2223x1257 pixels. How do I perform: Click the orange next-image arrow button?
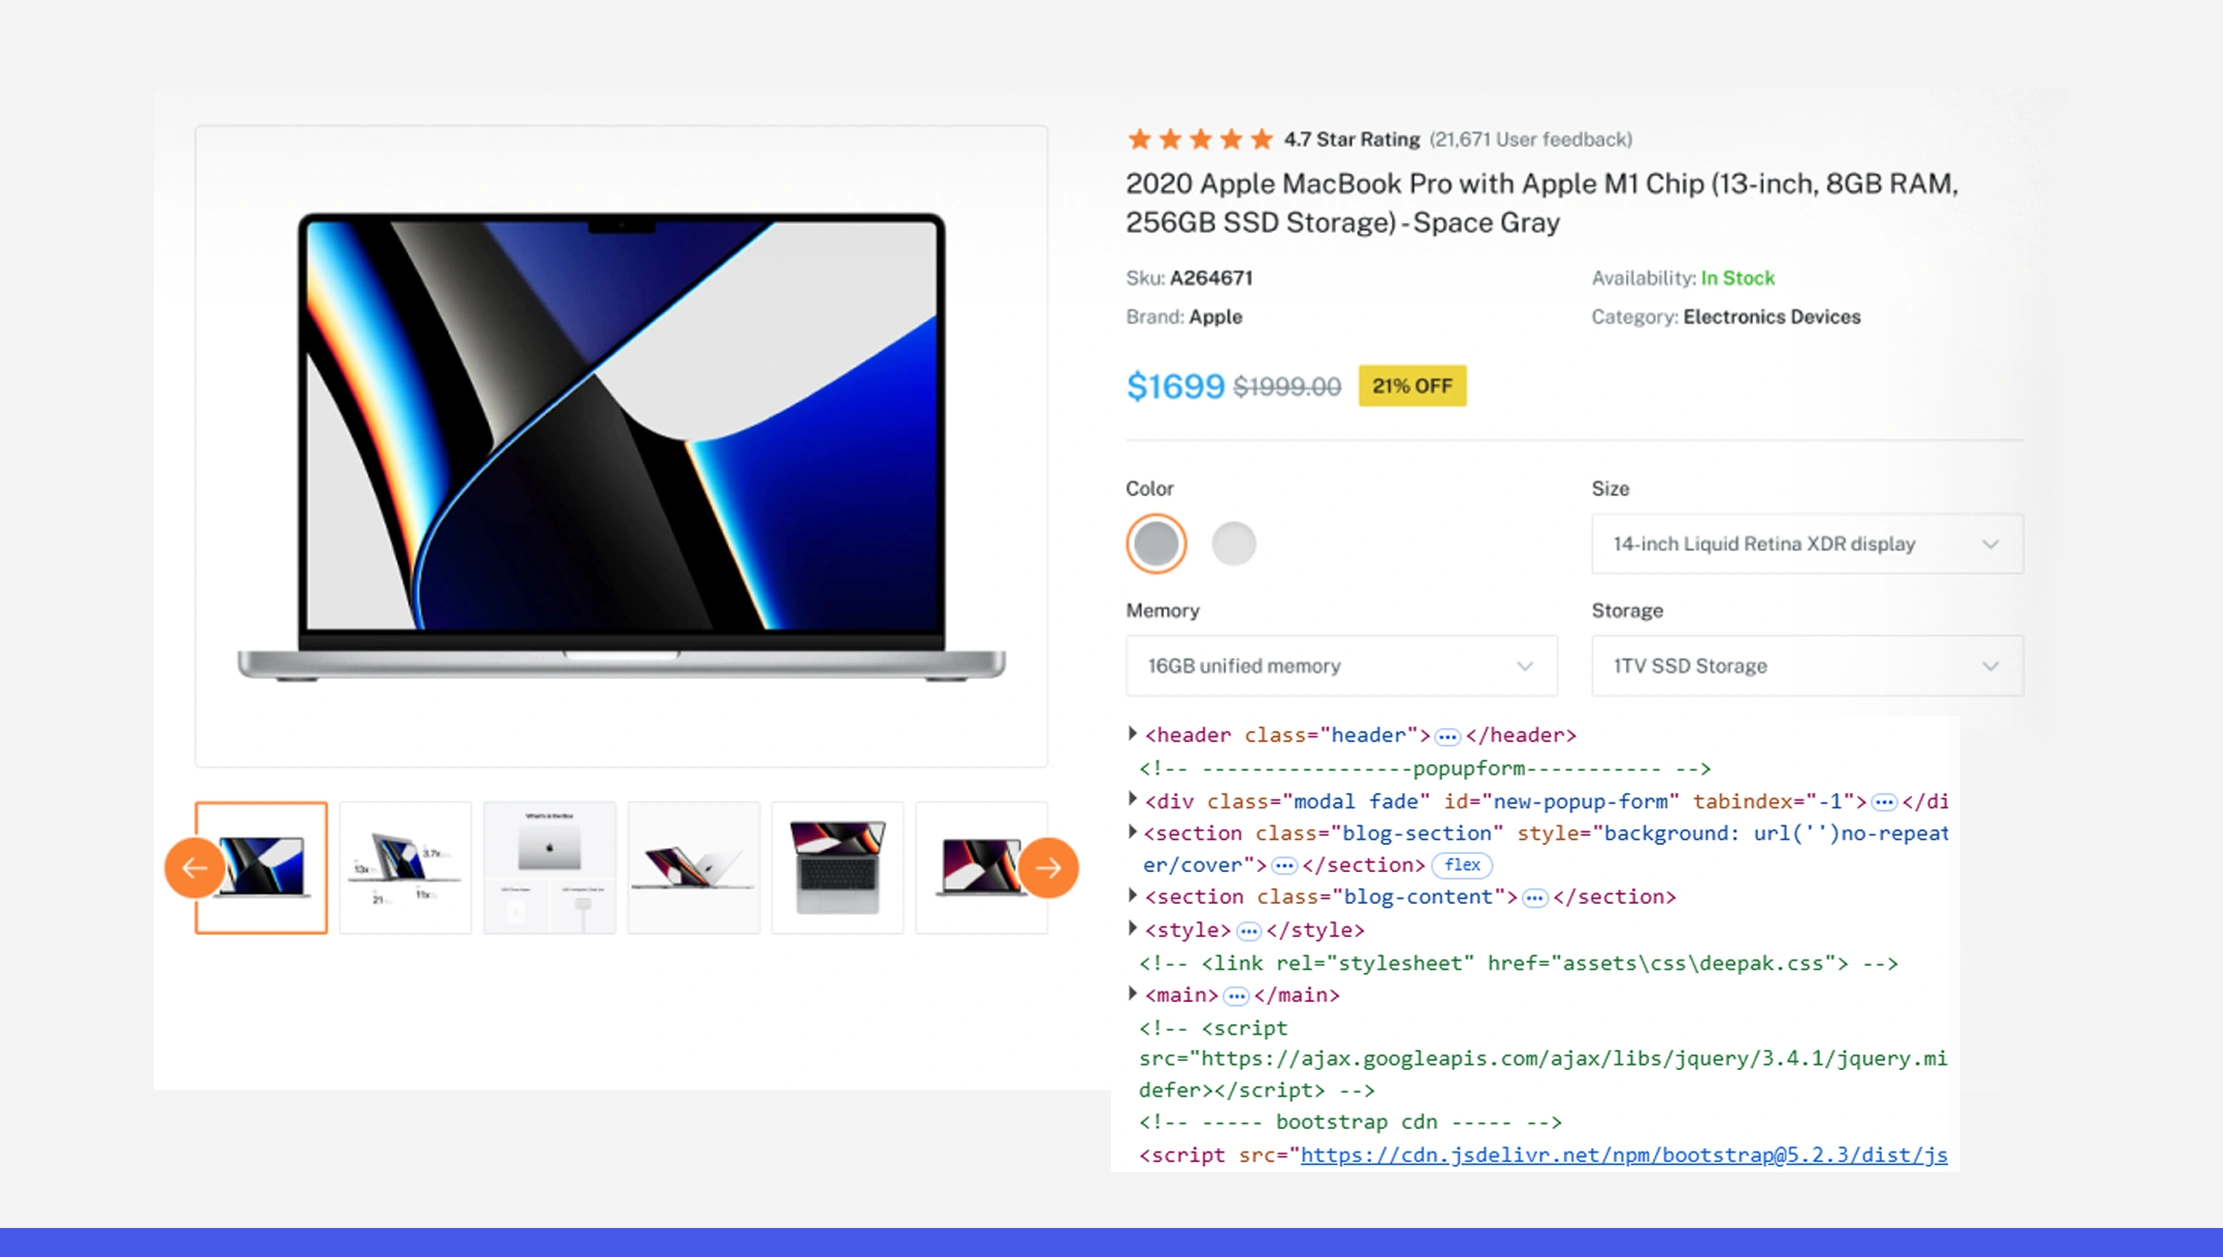[1048, 867]
